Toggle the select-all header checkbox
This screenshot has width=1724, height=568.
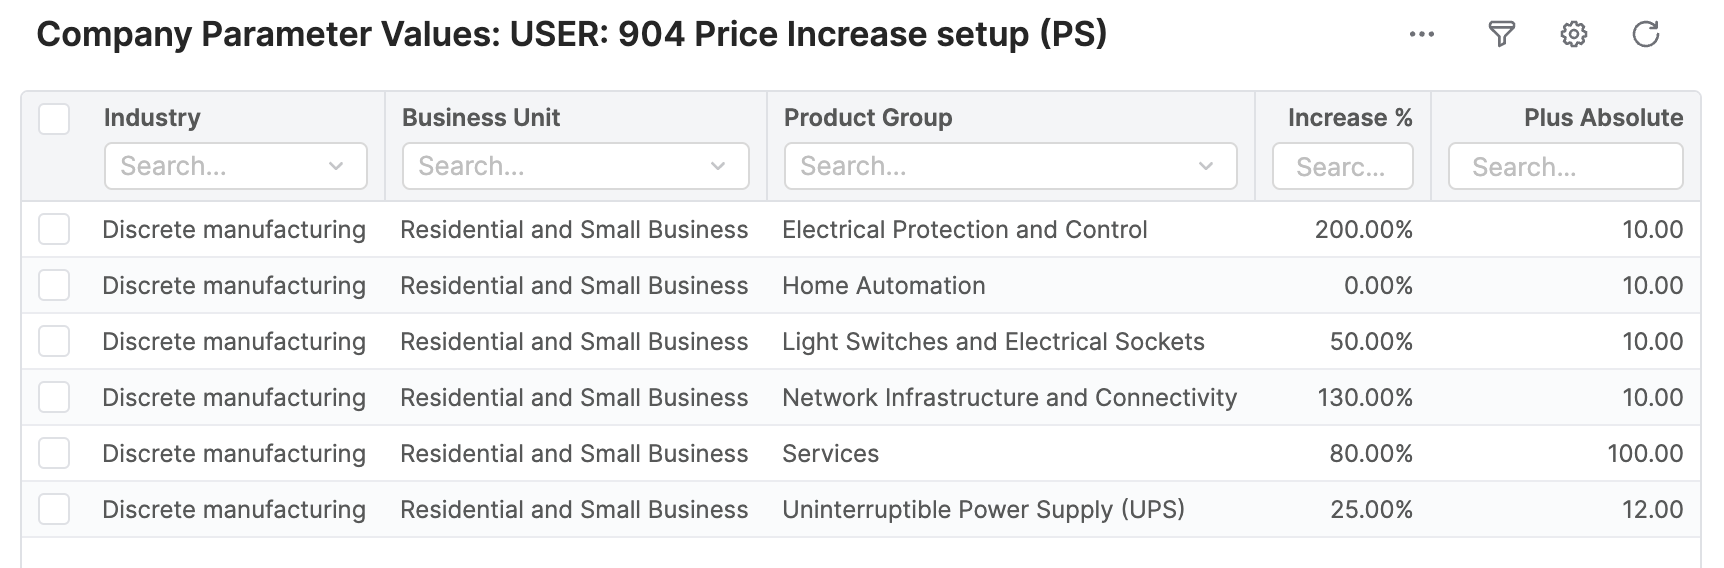point(54,119)
